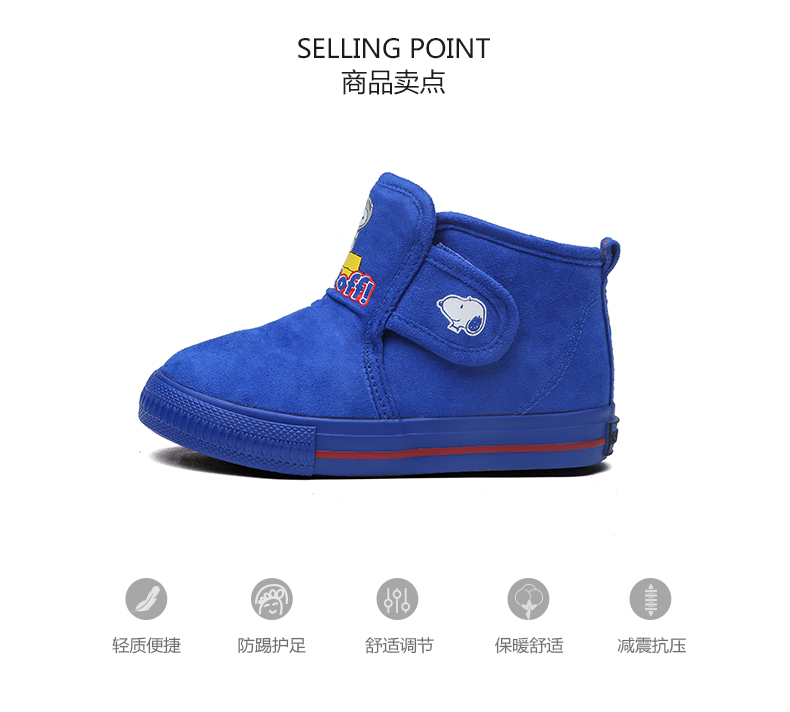Click the cotton warmth icon
This screenshot has height=712, width=790.
528,599
